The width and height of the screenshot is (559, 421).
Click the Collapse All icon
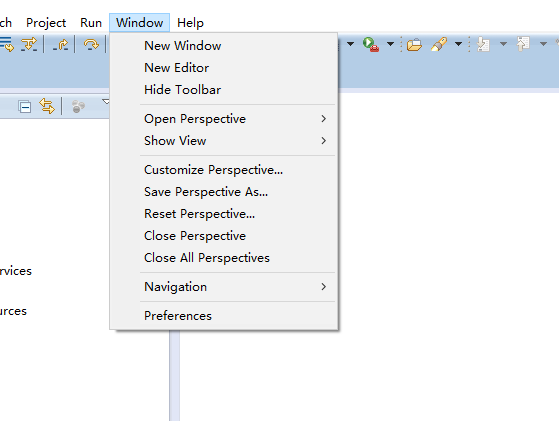25,107
